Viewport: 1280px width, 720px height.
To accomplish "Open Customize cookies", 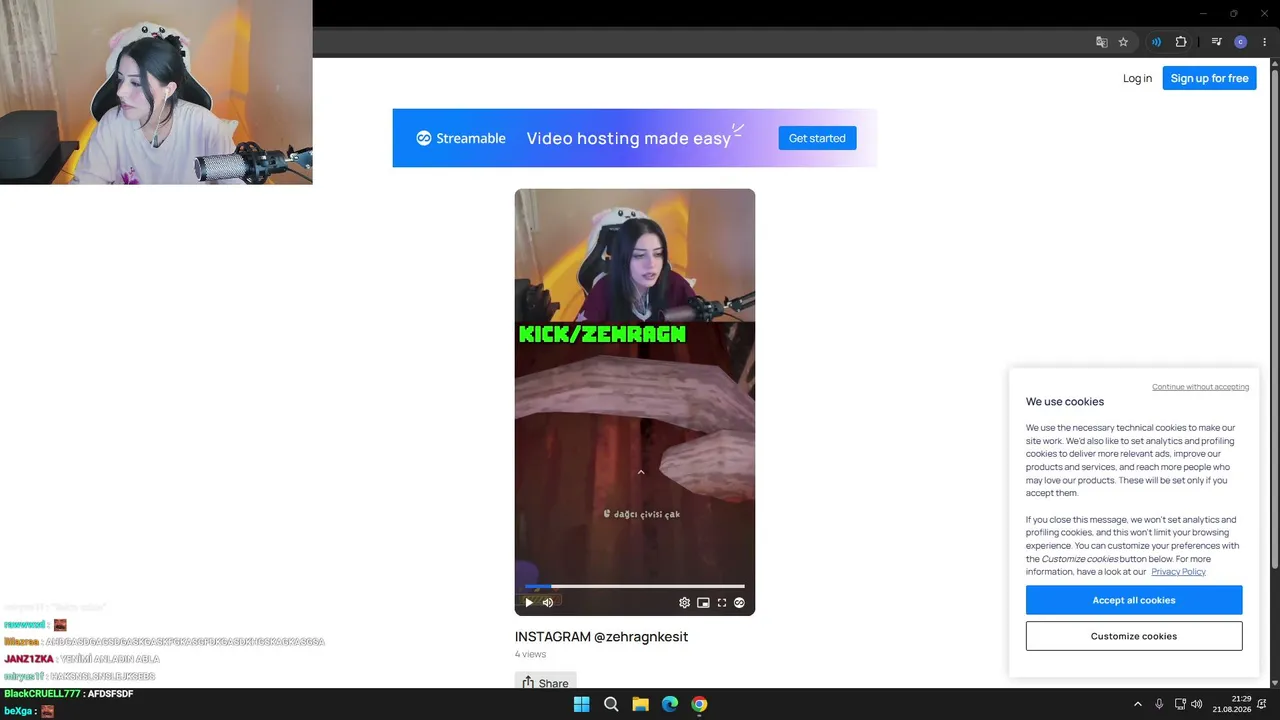I will pyautogui.click(x=1134, y=636).
